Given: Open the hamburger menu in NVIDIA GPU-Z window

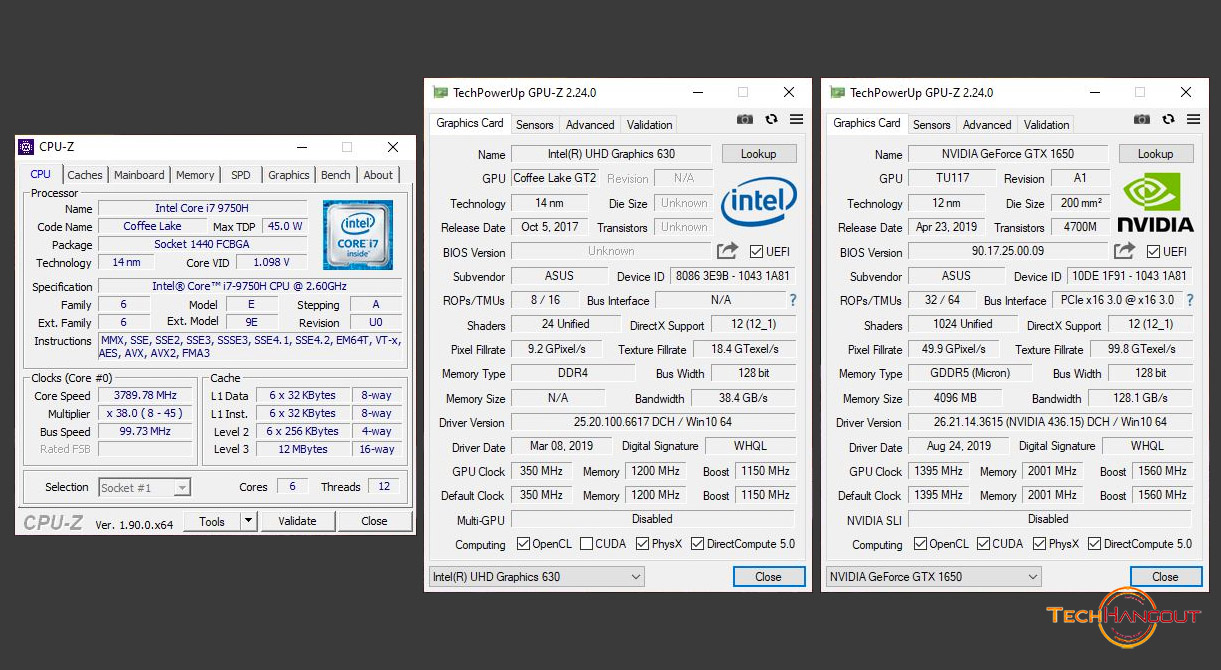Looking at the screenshot, I should (1193, 119).
